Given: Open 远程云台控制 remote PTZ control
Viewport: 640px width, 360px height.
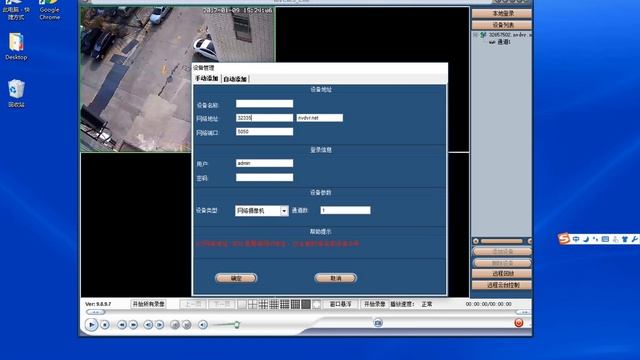Looking at the screenshot, I should (x=502, y=285).
